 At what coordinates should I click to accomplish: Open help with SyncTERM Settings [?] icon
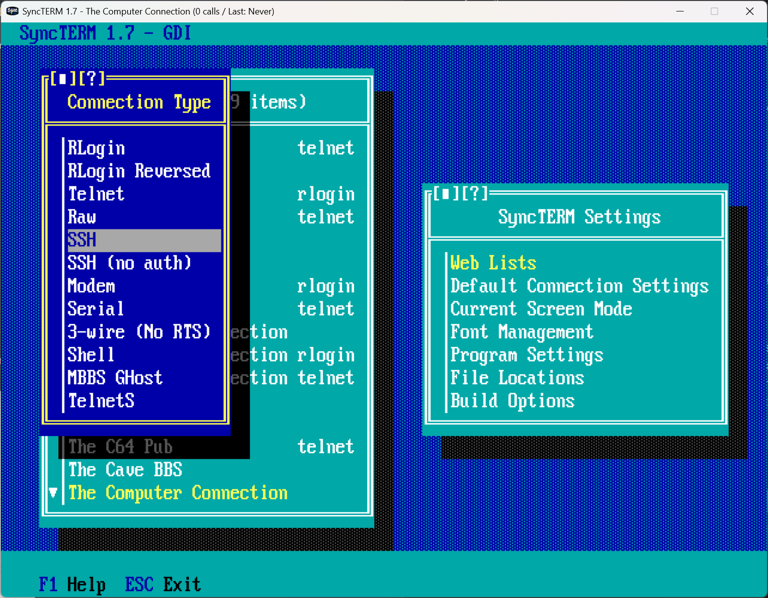474,193
